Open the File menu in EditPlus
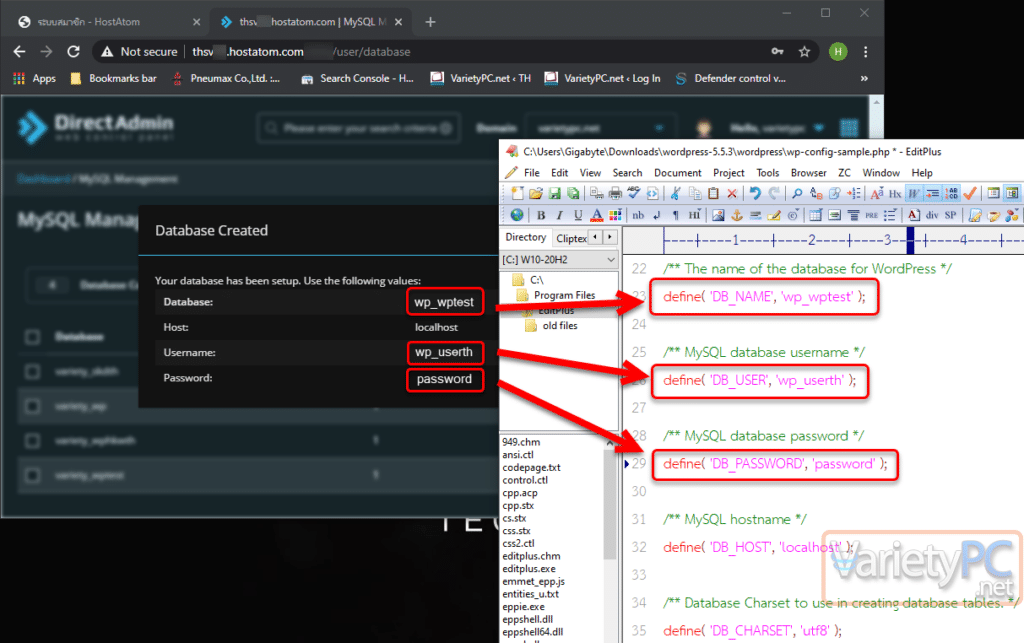 (532, 173)
